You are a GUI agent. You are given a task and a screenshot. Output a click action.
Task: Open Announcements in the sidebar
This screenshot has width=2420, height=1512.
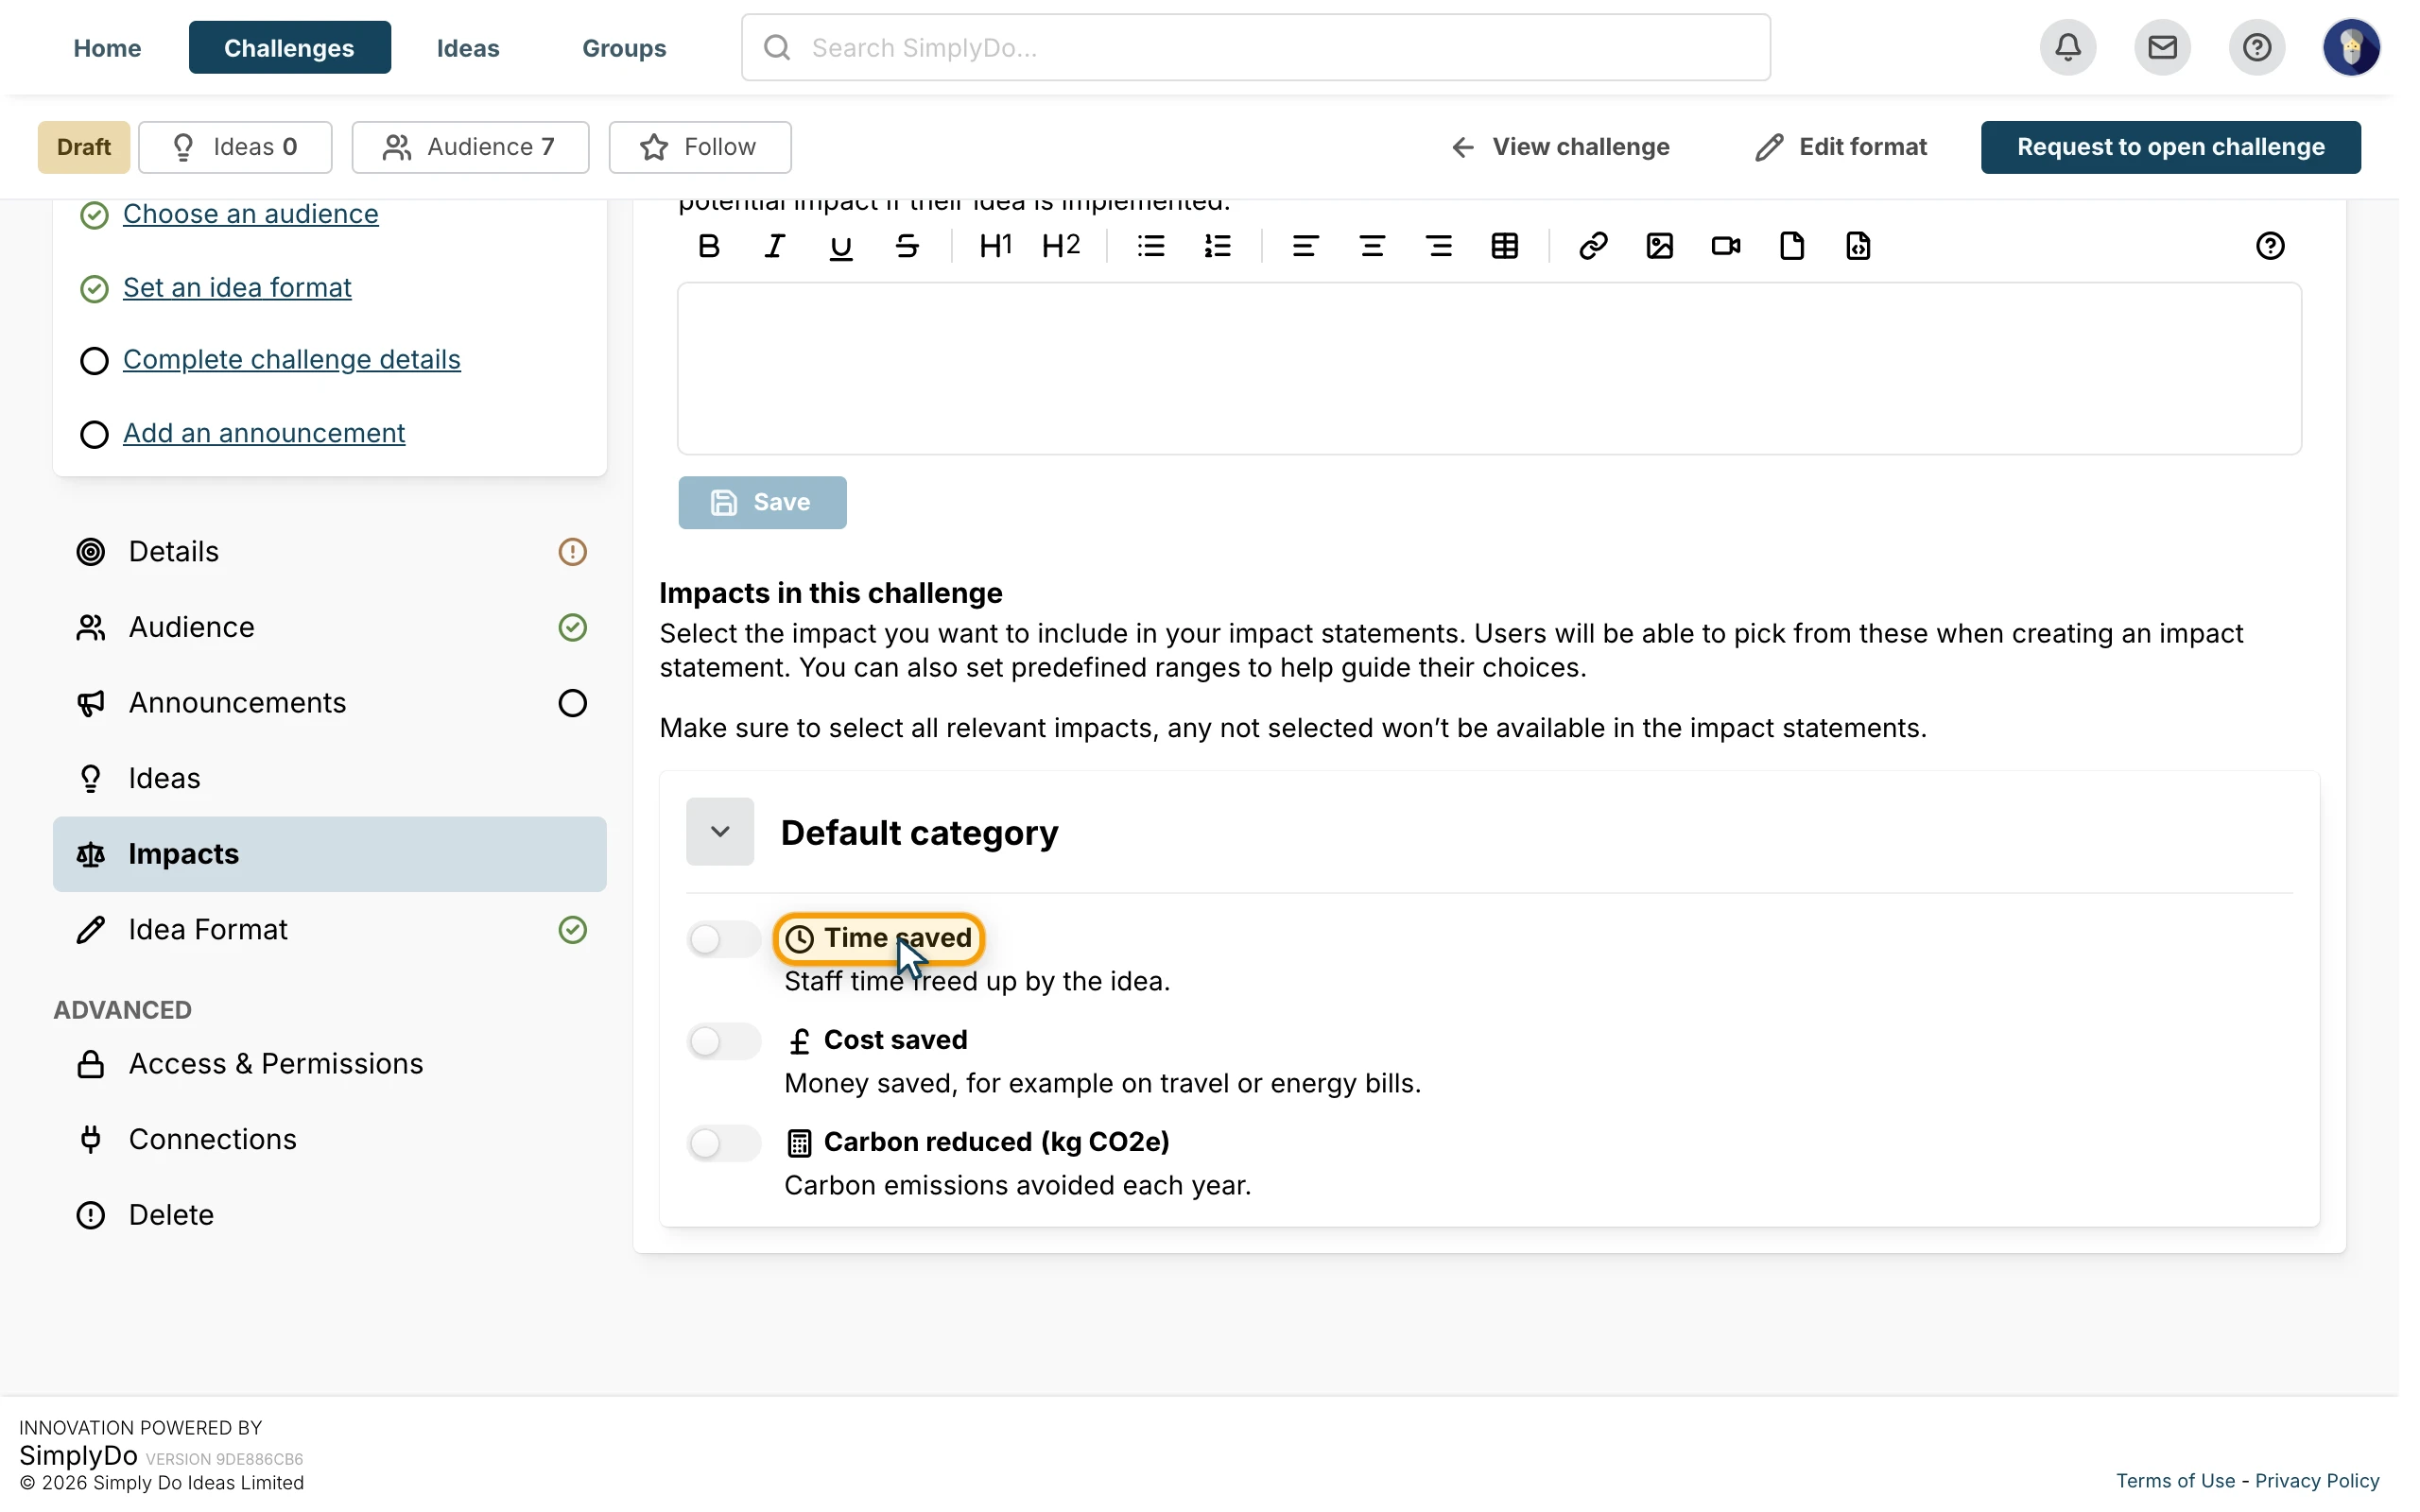(330, 703)
